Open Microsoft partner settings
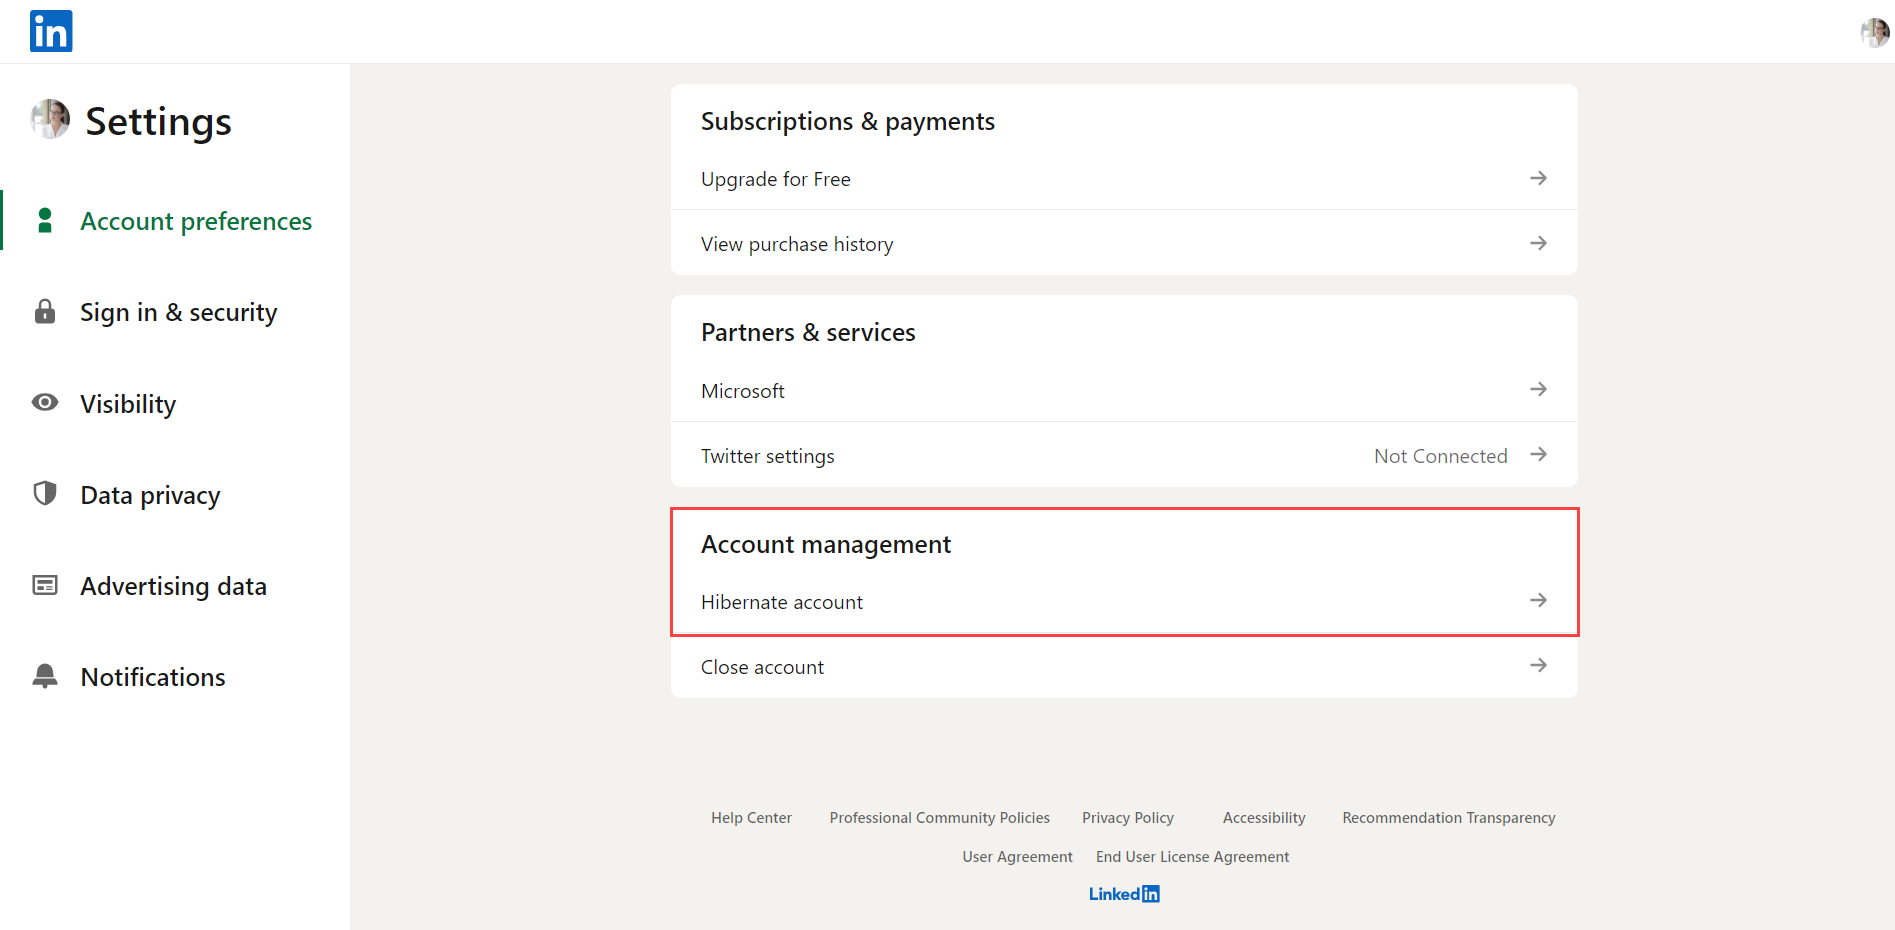1895x930 pixels. coord(742,390)
